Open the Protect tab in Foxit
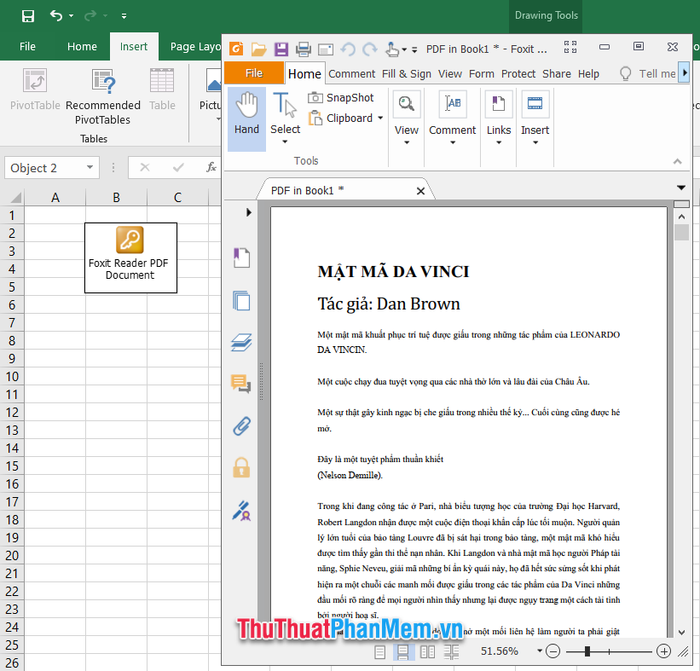This screenshot has width=700, height=671. click(x=518, y=73)
